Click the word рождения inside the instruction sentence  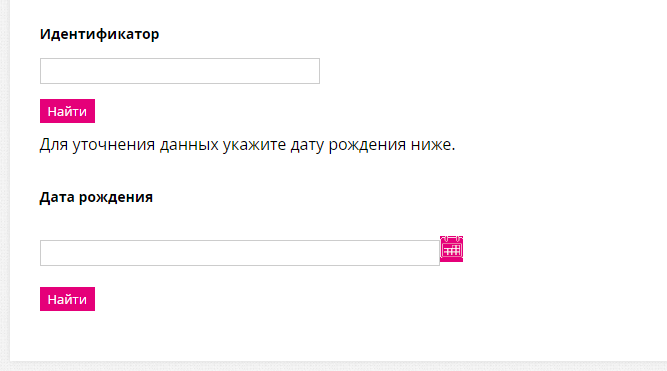point(367,145)
